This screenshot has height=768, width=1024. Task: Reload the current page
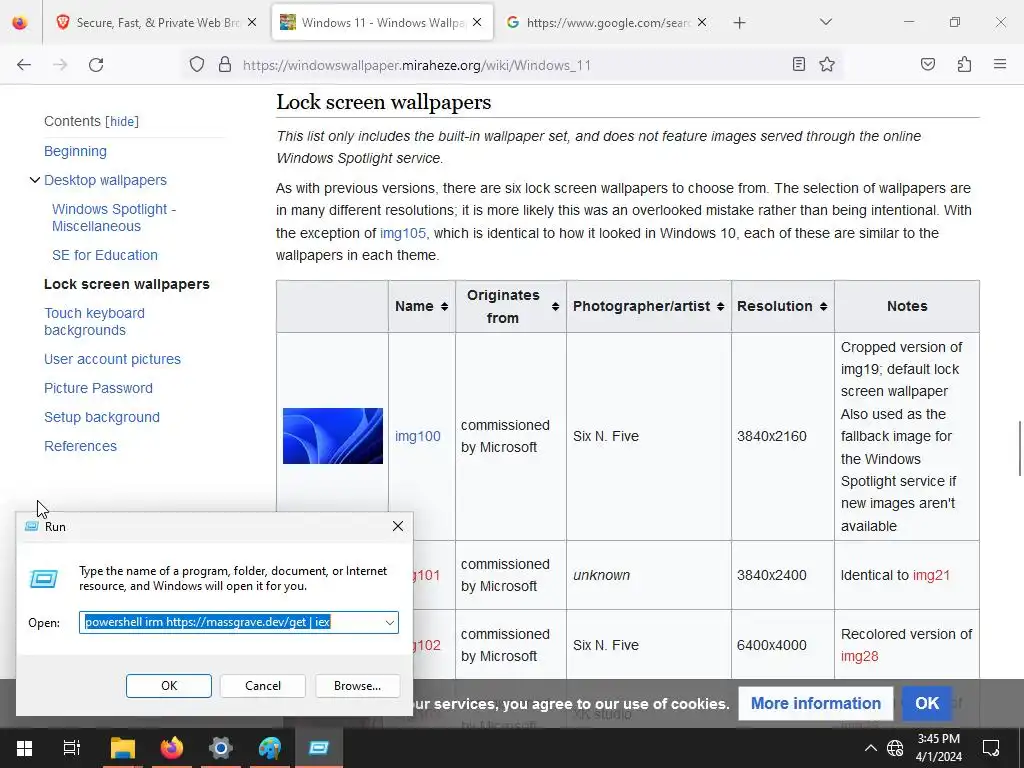pyautogui.click(x=96, y=65)
